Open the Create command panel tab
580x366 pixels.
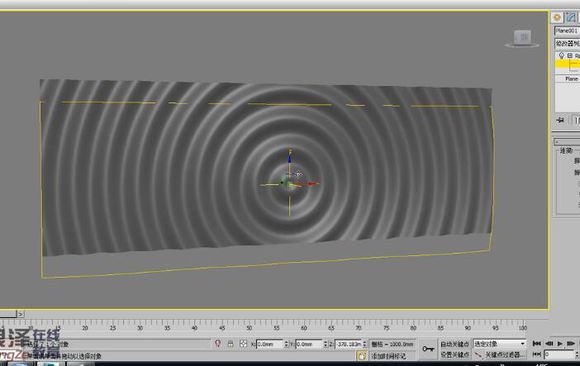[557, 17]
